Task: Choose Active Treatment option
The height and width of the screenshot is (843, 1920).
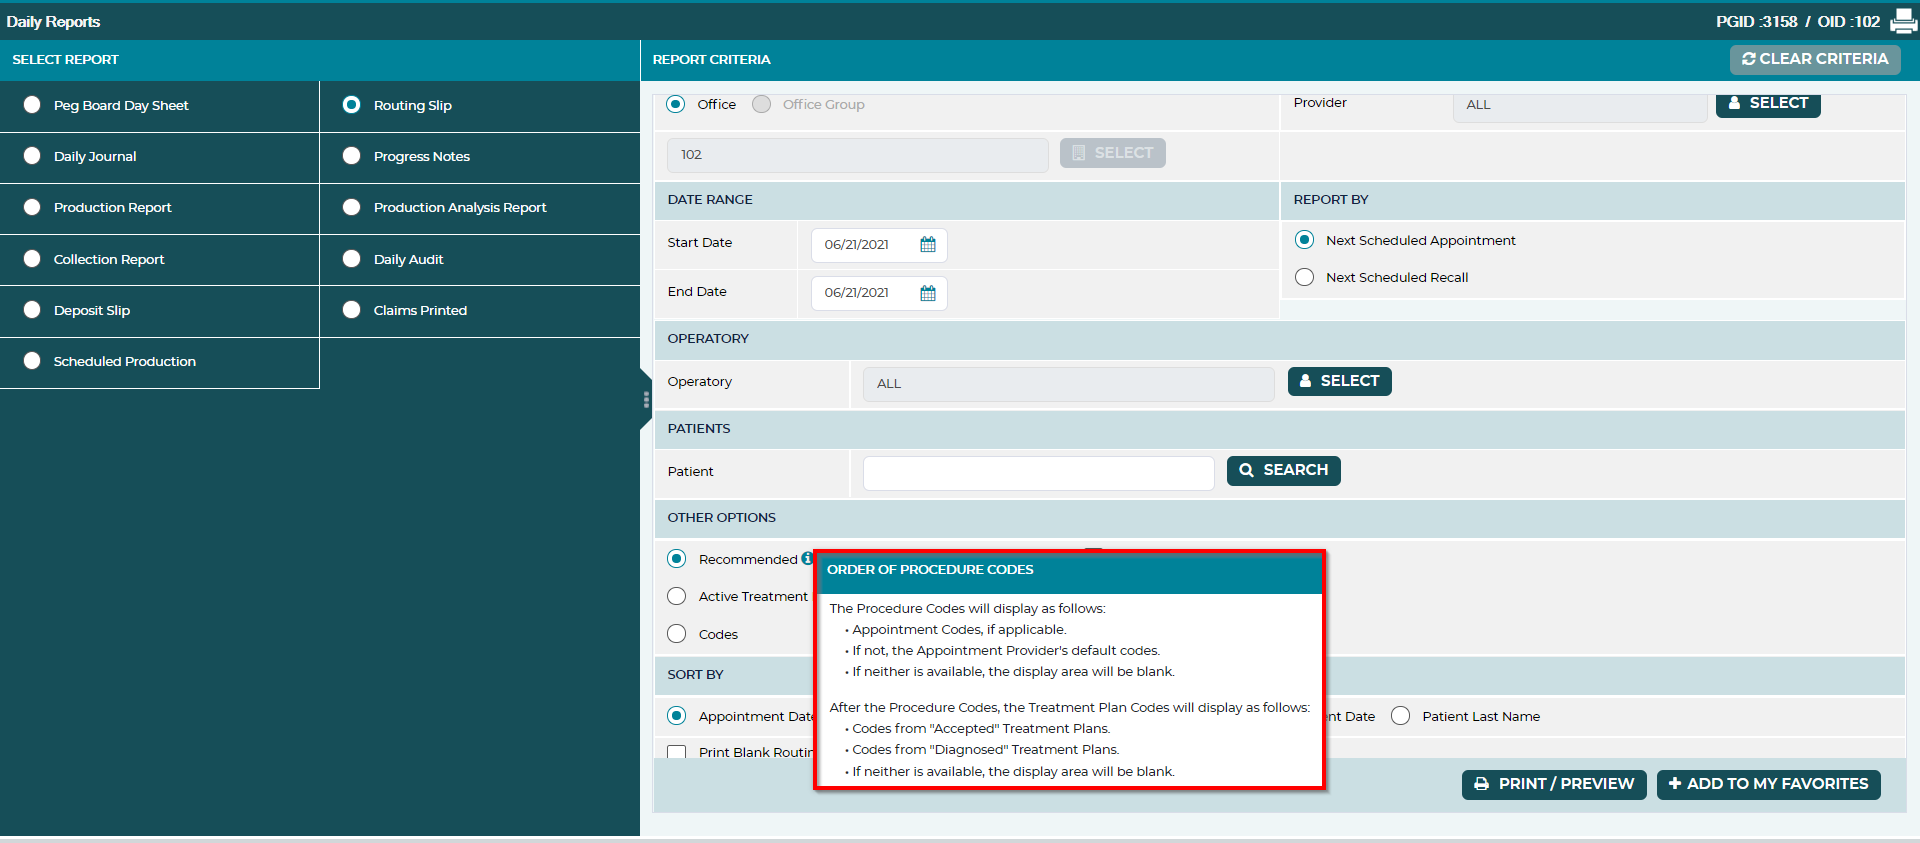Action: tap(677, 596)
